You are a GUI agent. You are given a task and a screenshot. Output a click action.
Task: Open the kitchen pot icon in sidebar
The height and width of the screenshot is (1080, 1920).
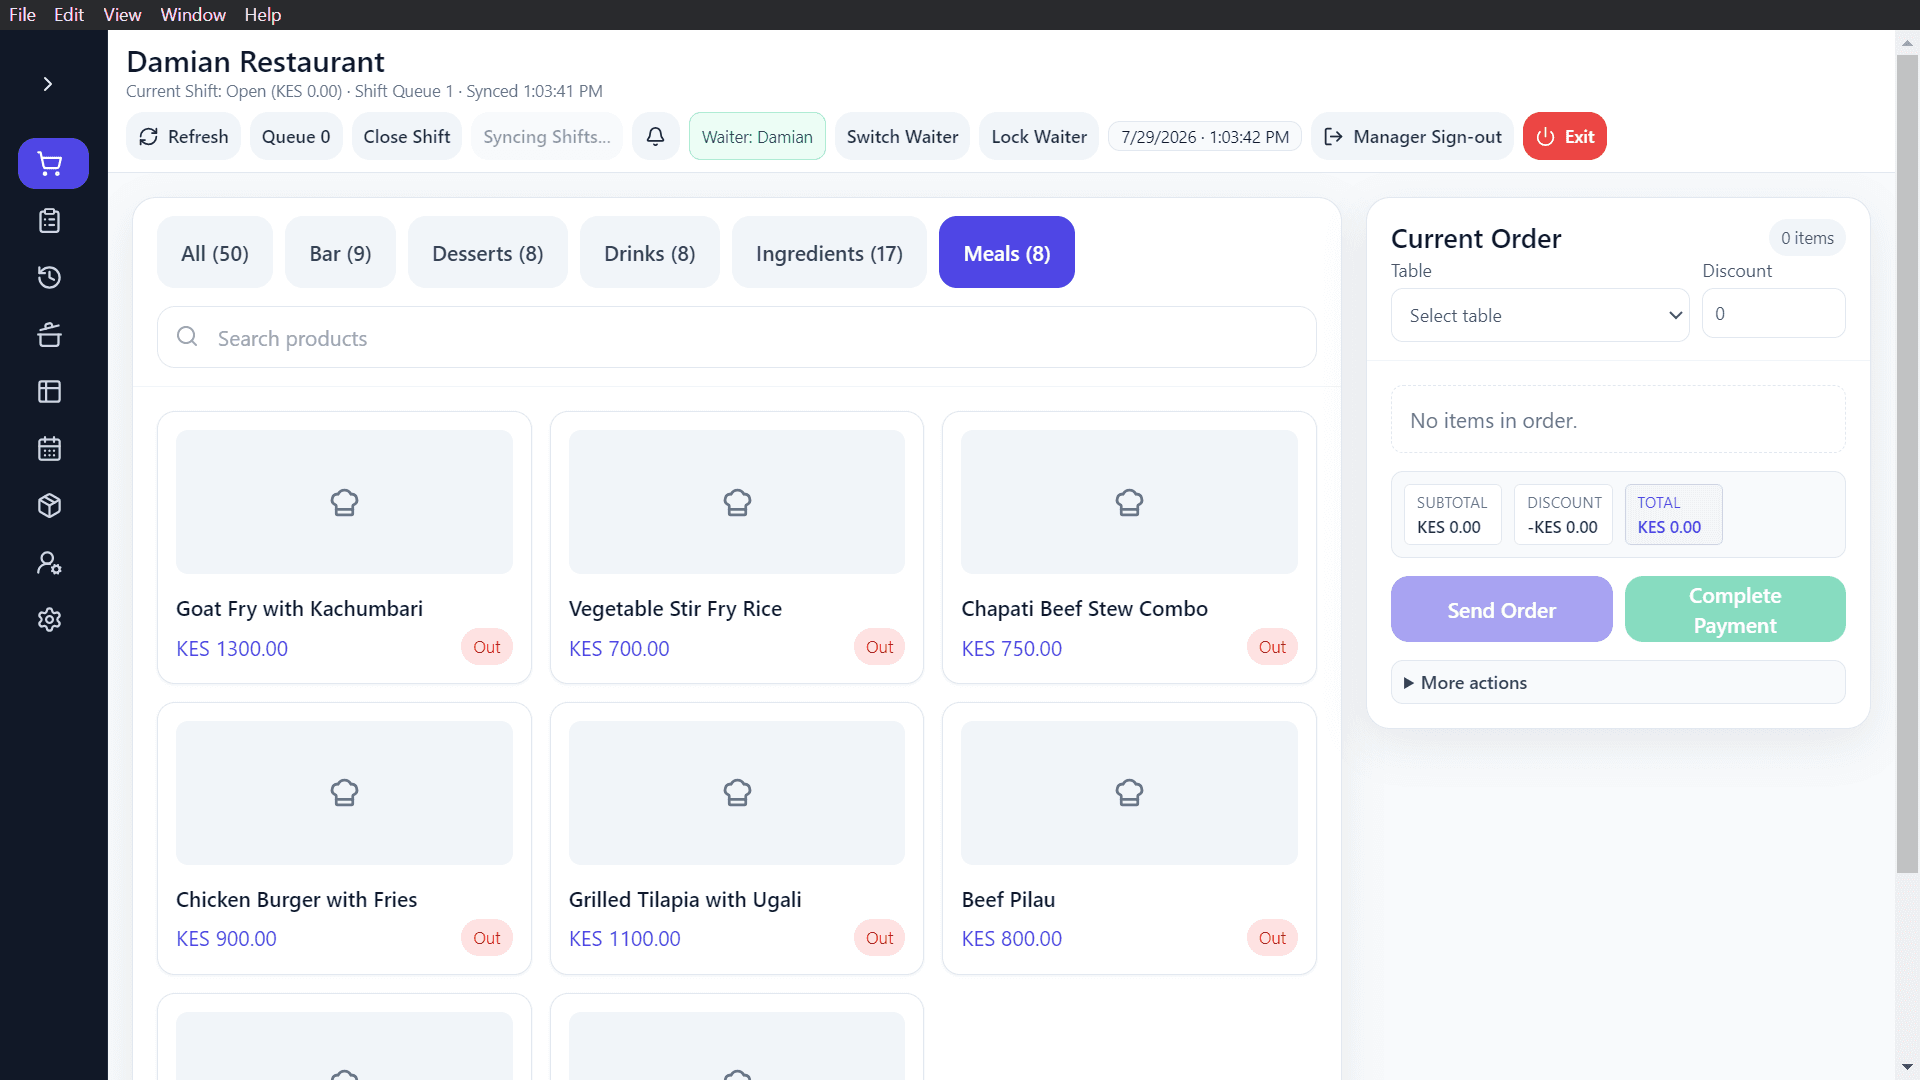pos(50,335)
